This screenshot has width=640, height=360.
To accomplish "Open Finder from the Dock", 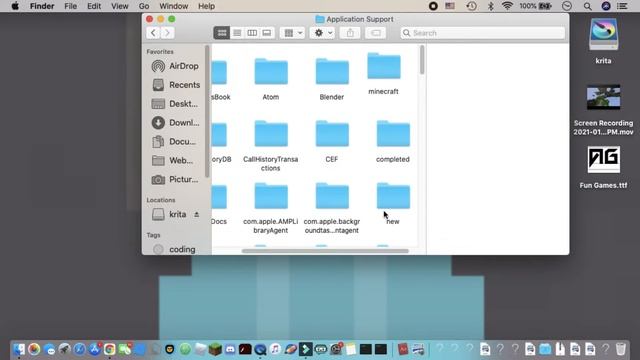I will point(19,349).
